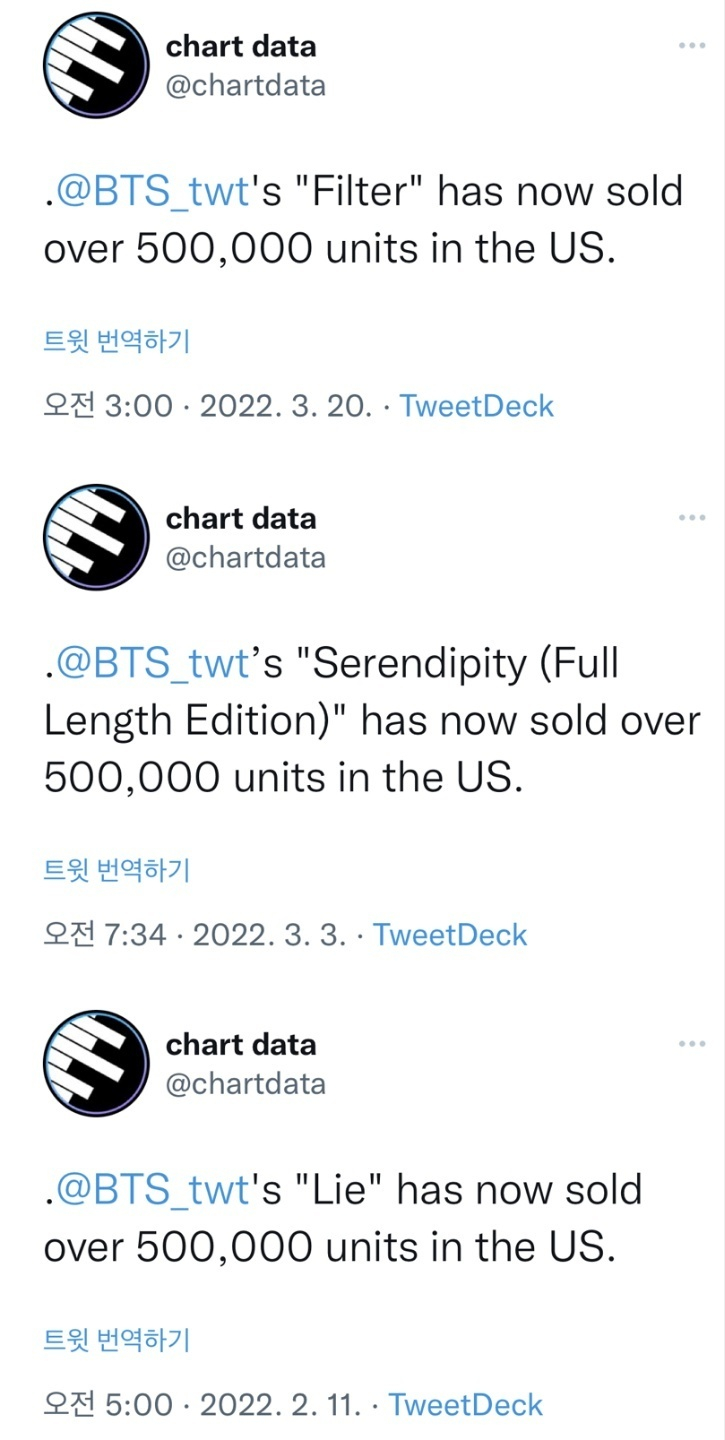The image size is (725, 1440).
Task: Translate the "Lie" tweet via 트윗 번역하기
Action: tap(116, 1340)
